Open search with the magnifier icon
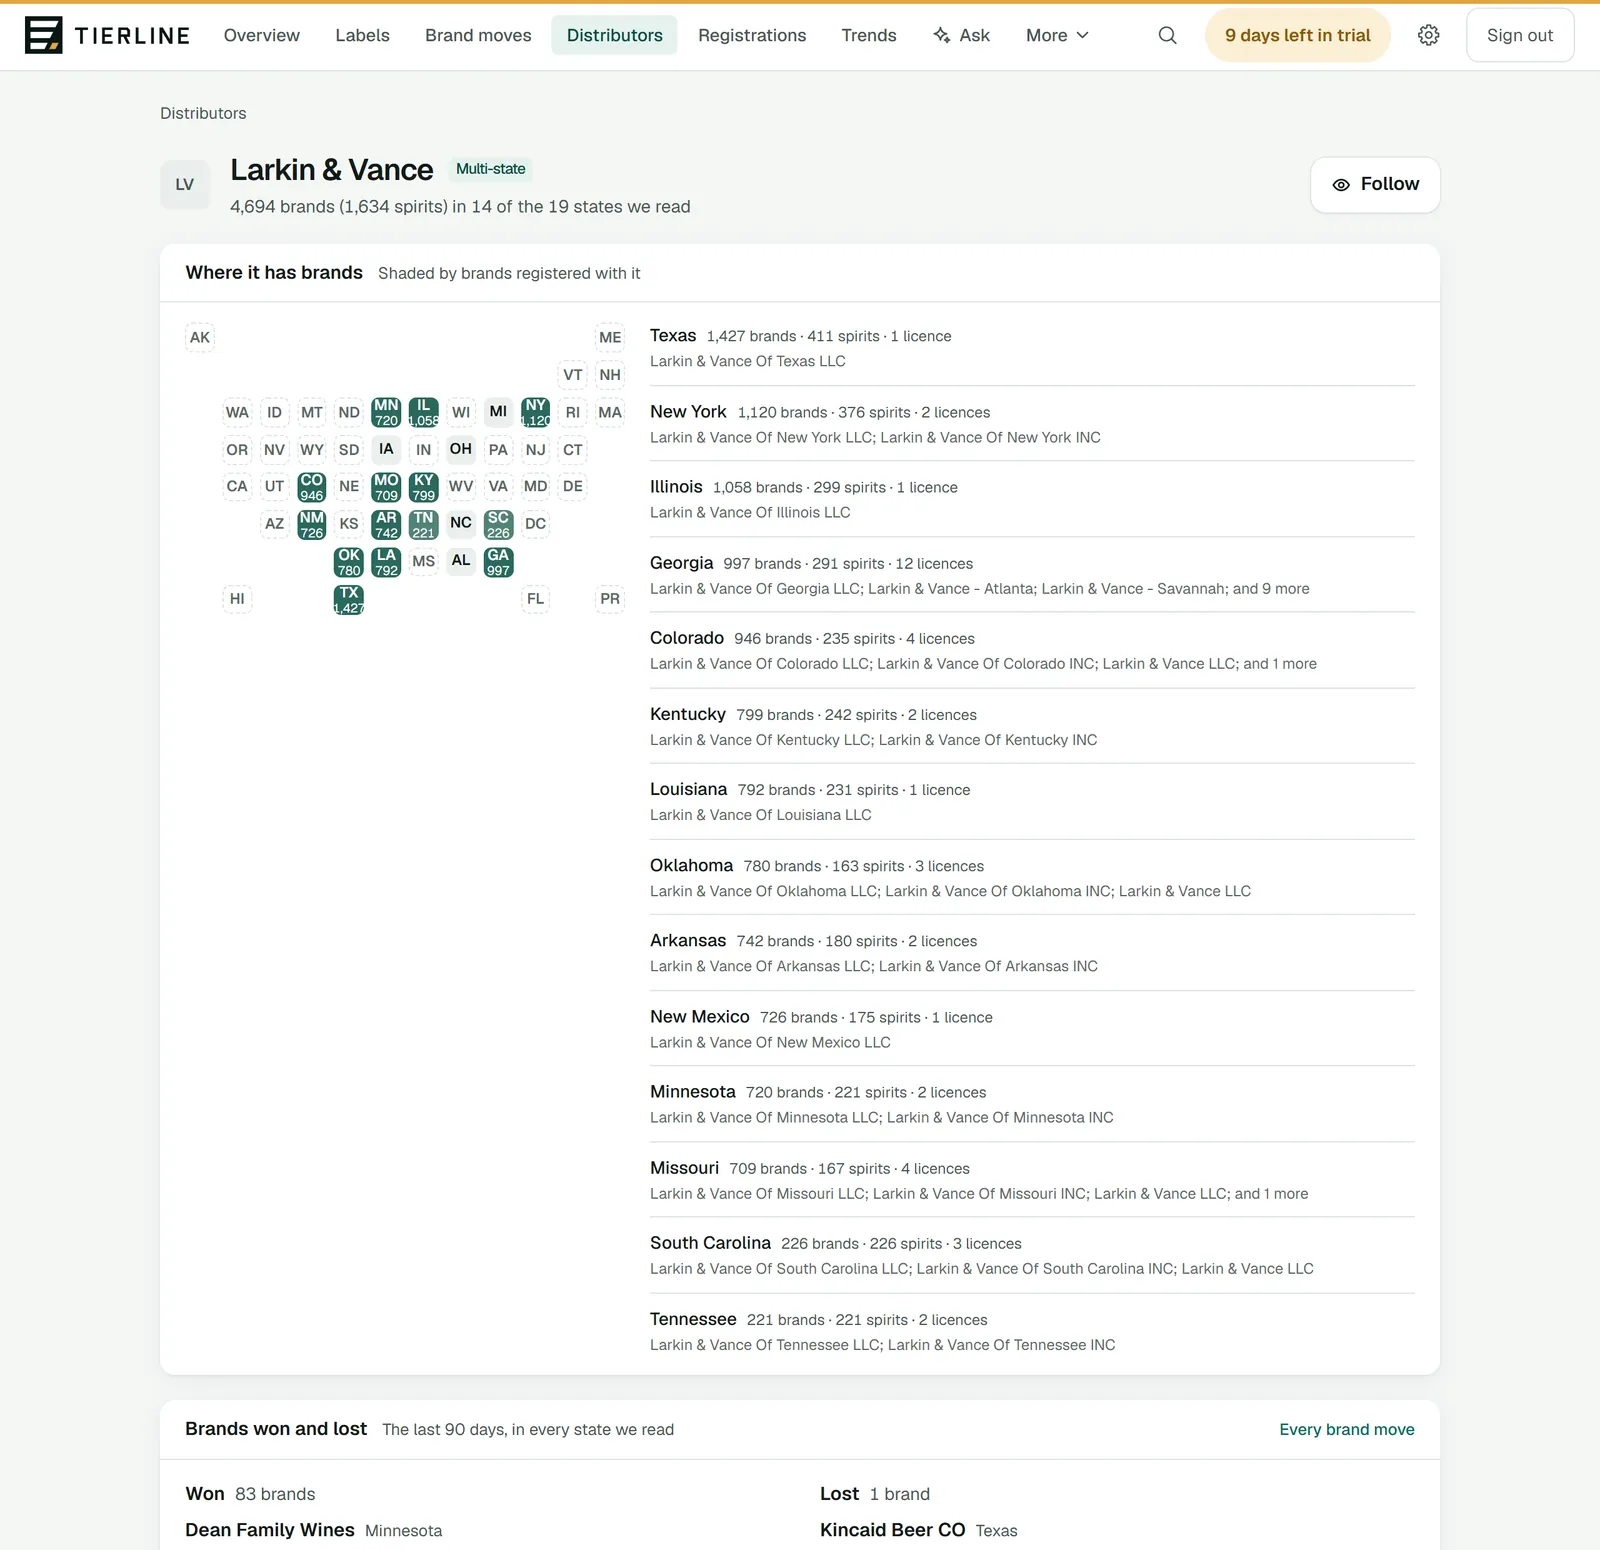 (x=1167, y=35)
